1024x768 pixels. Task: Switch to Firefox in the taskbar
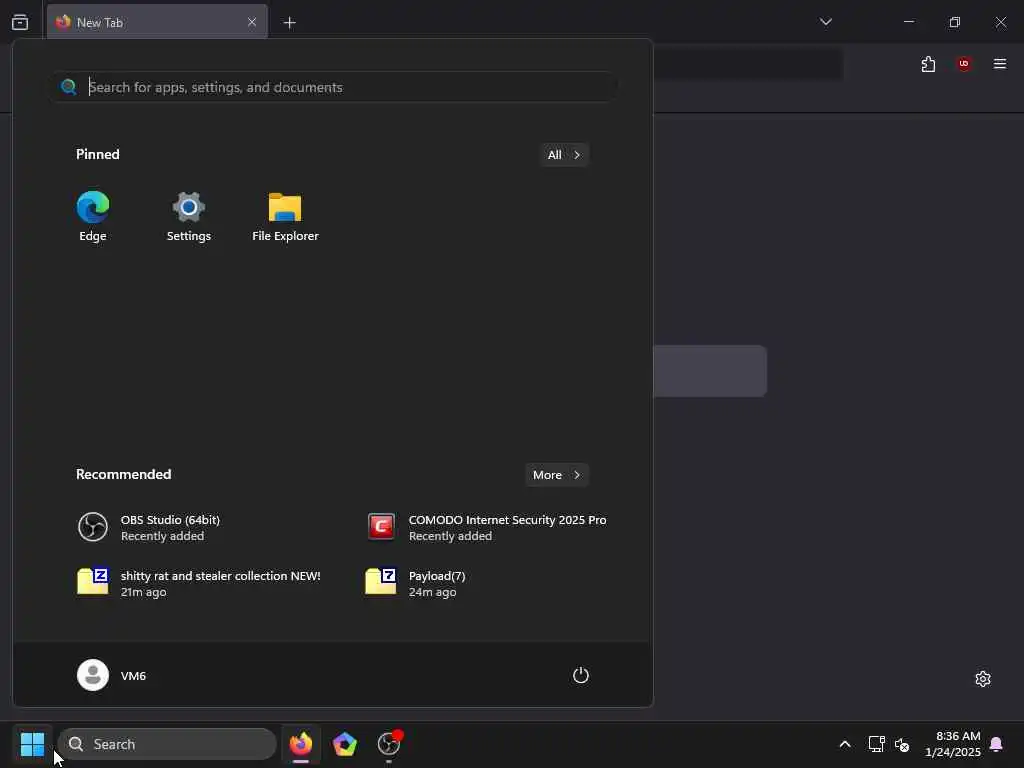(301, 744)
